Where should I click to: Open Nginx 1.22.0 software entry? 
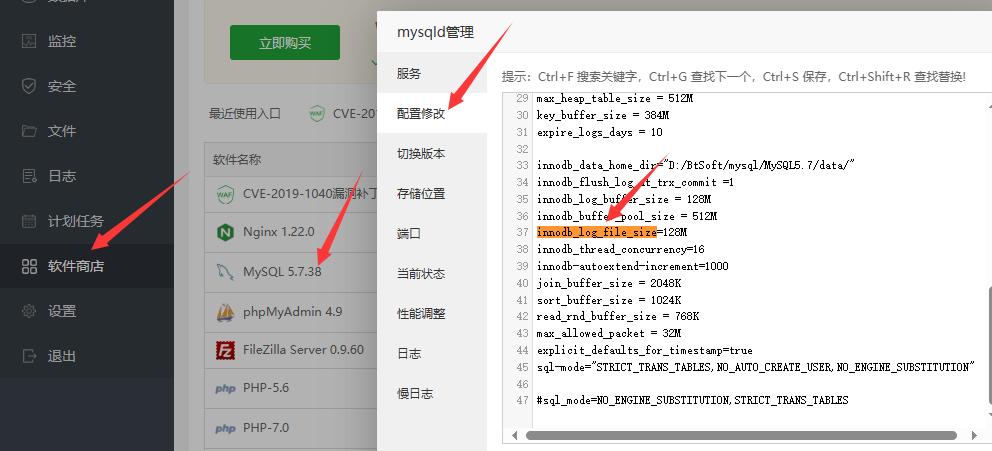pos(278,232)
